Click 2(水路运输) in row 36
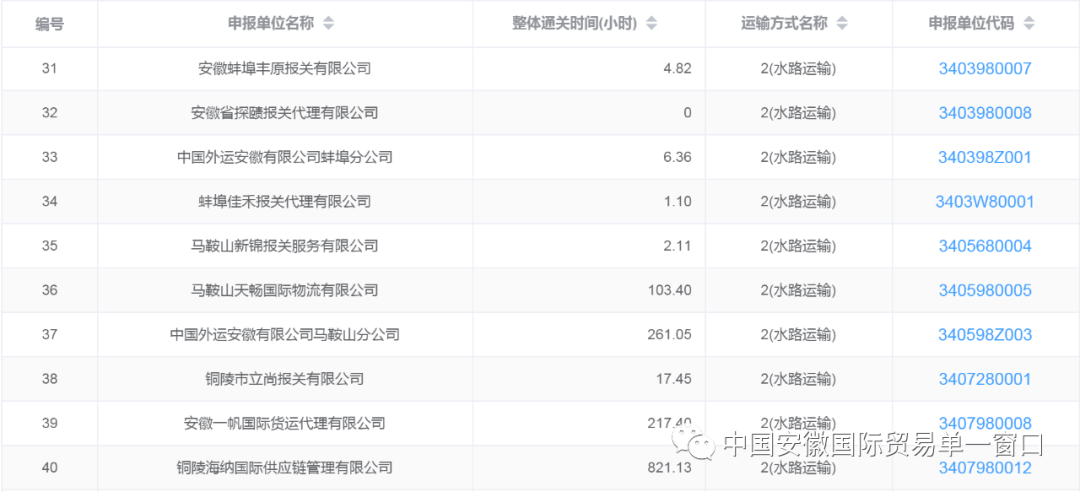Image resolution: width=1080 pixels, height=492 pixels. tap(798, 291)
